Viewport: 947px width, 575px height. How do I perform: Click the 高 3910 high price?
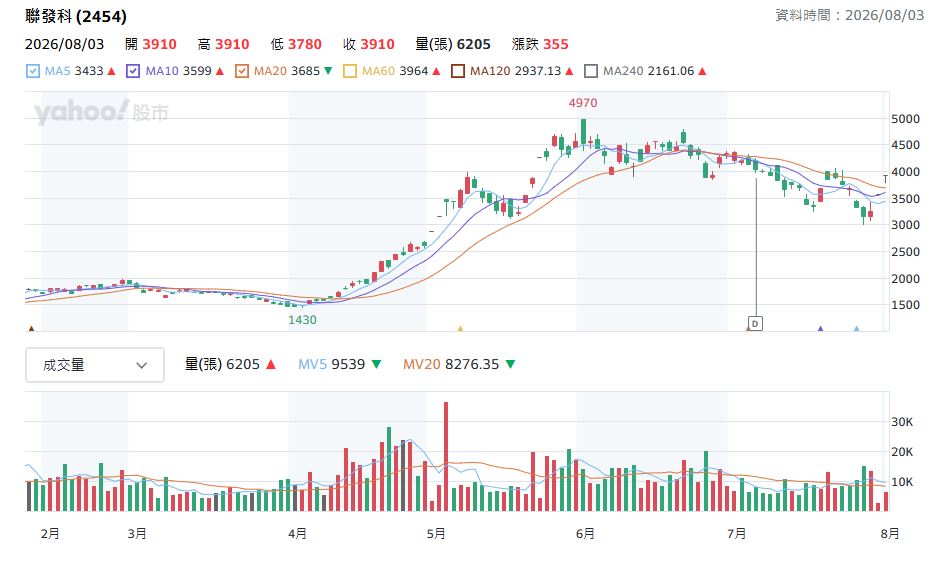pos(223,44)
